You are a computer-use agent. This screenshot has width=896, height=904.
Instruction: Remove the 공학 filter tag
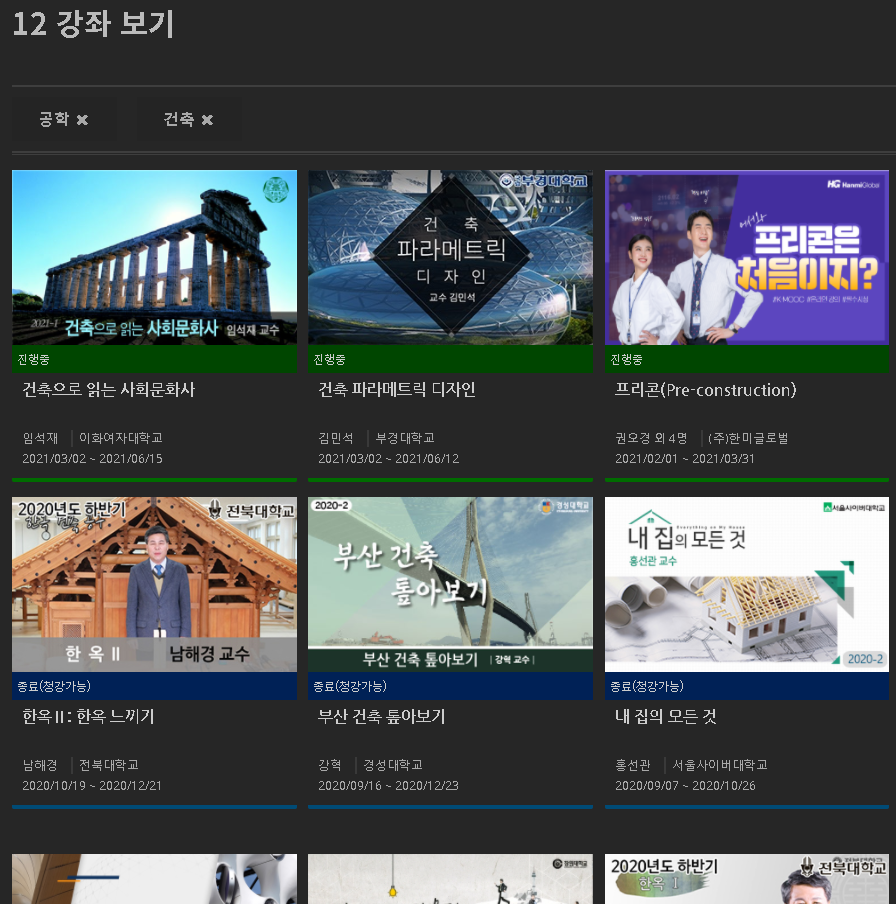[x=82, y=120]
